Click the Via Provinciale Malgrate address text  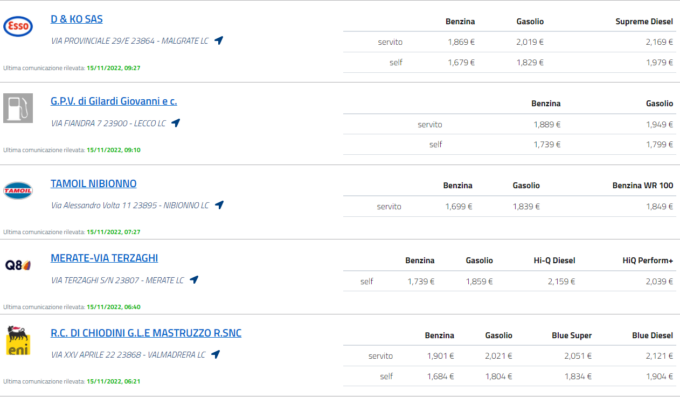[x=130, y=41]
